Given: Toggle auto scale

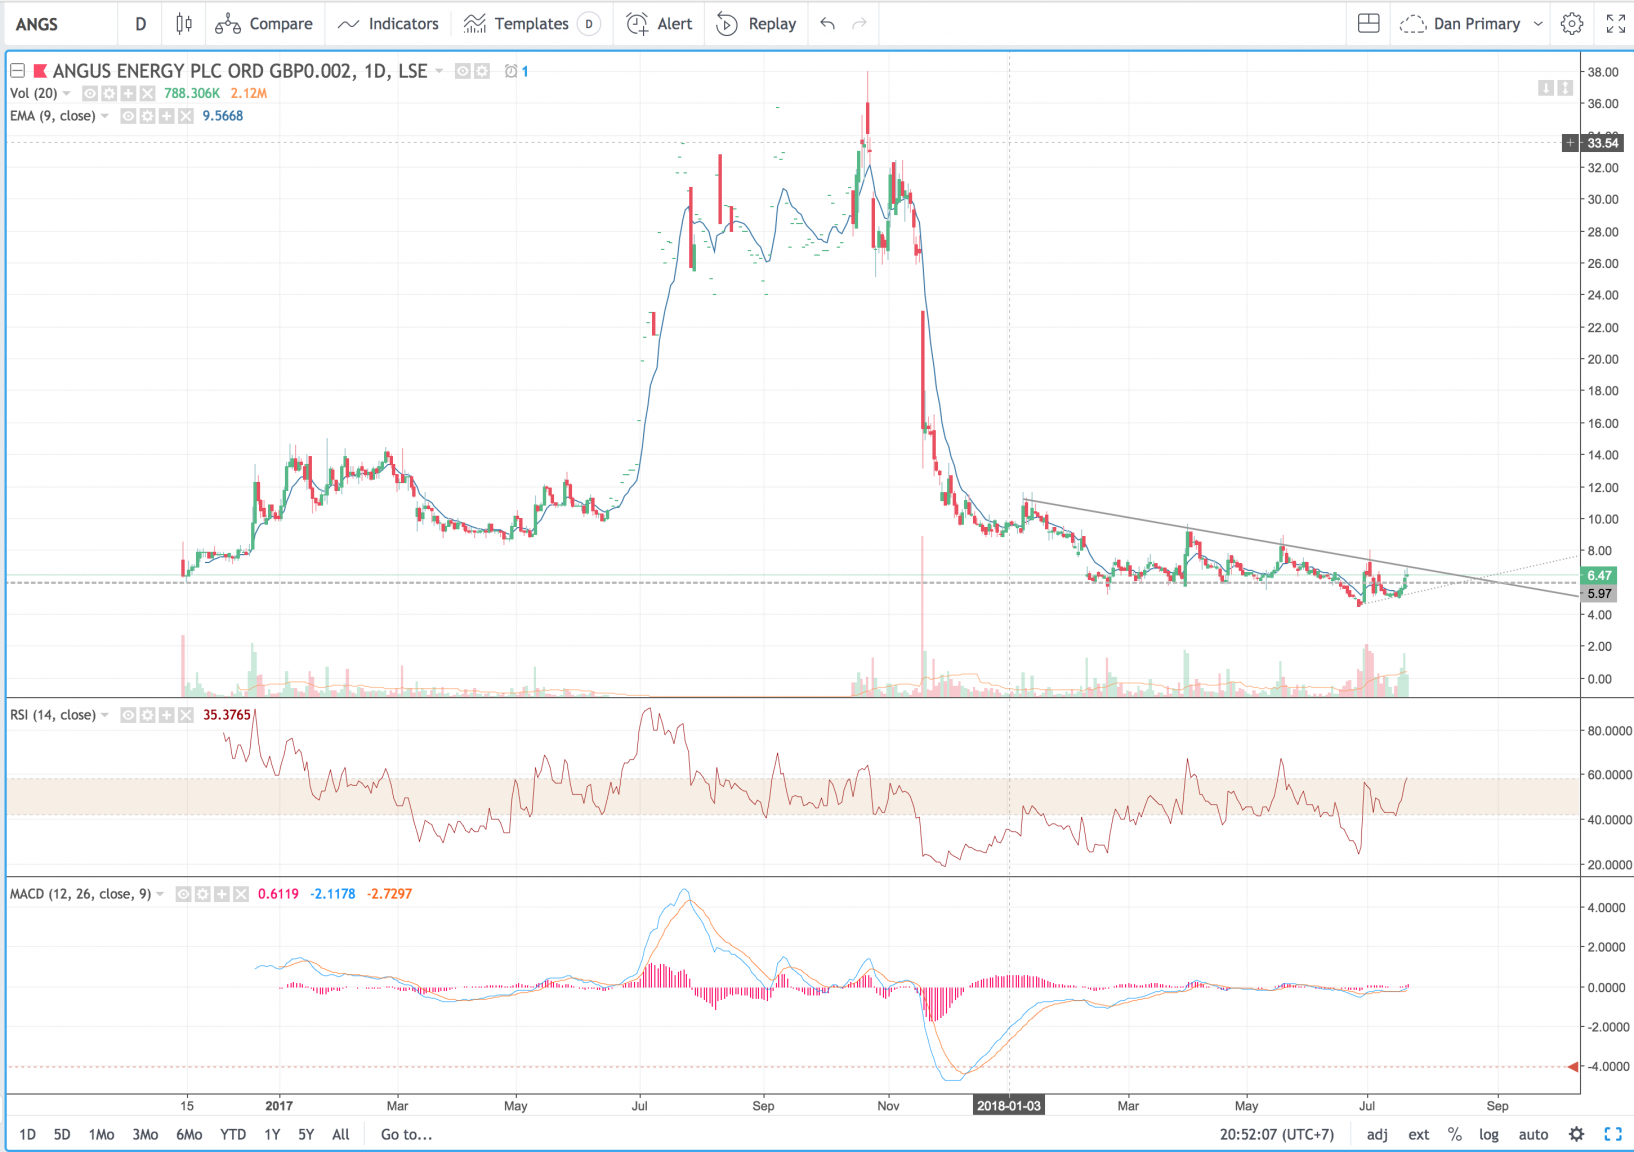Looking at the screenshot, I should [x=1533, y=1134].
